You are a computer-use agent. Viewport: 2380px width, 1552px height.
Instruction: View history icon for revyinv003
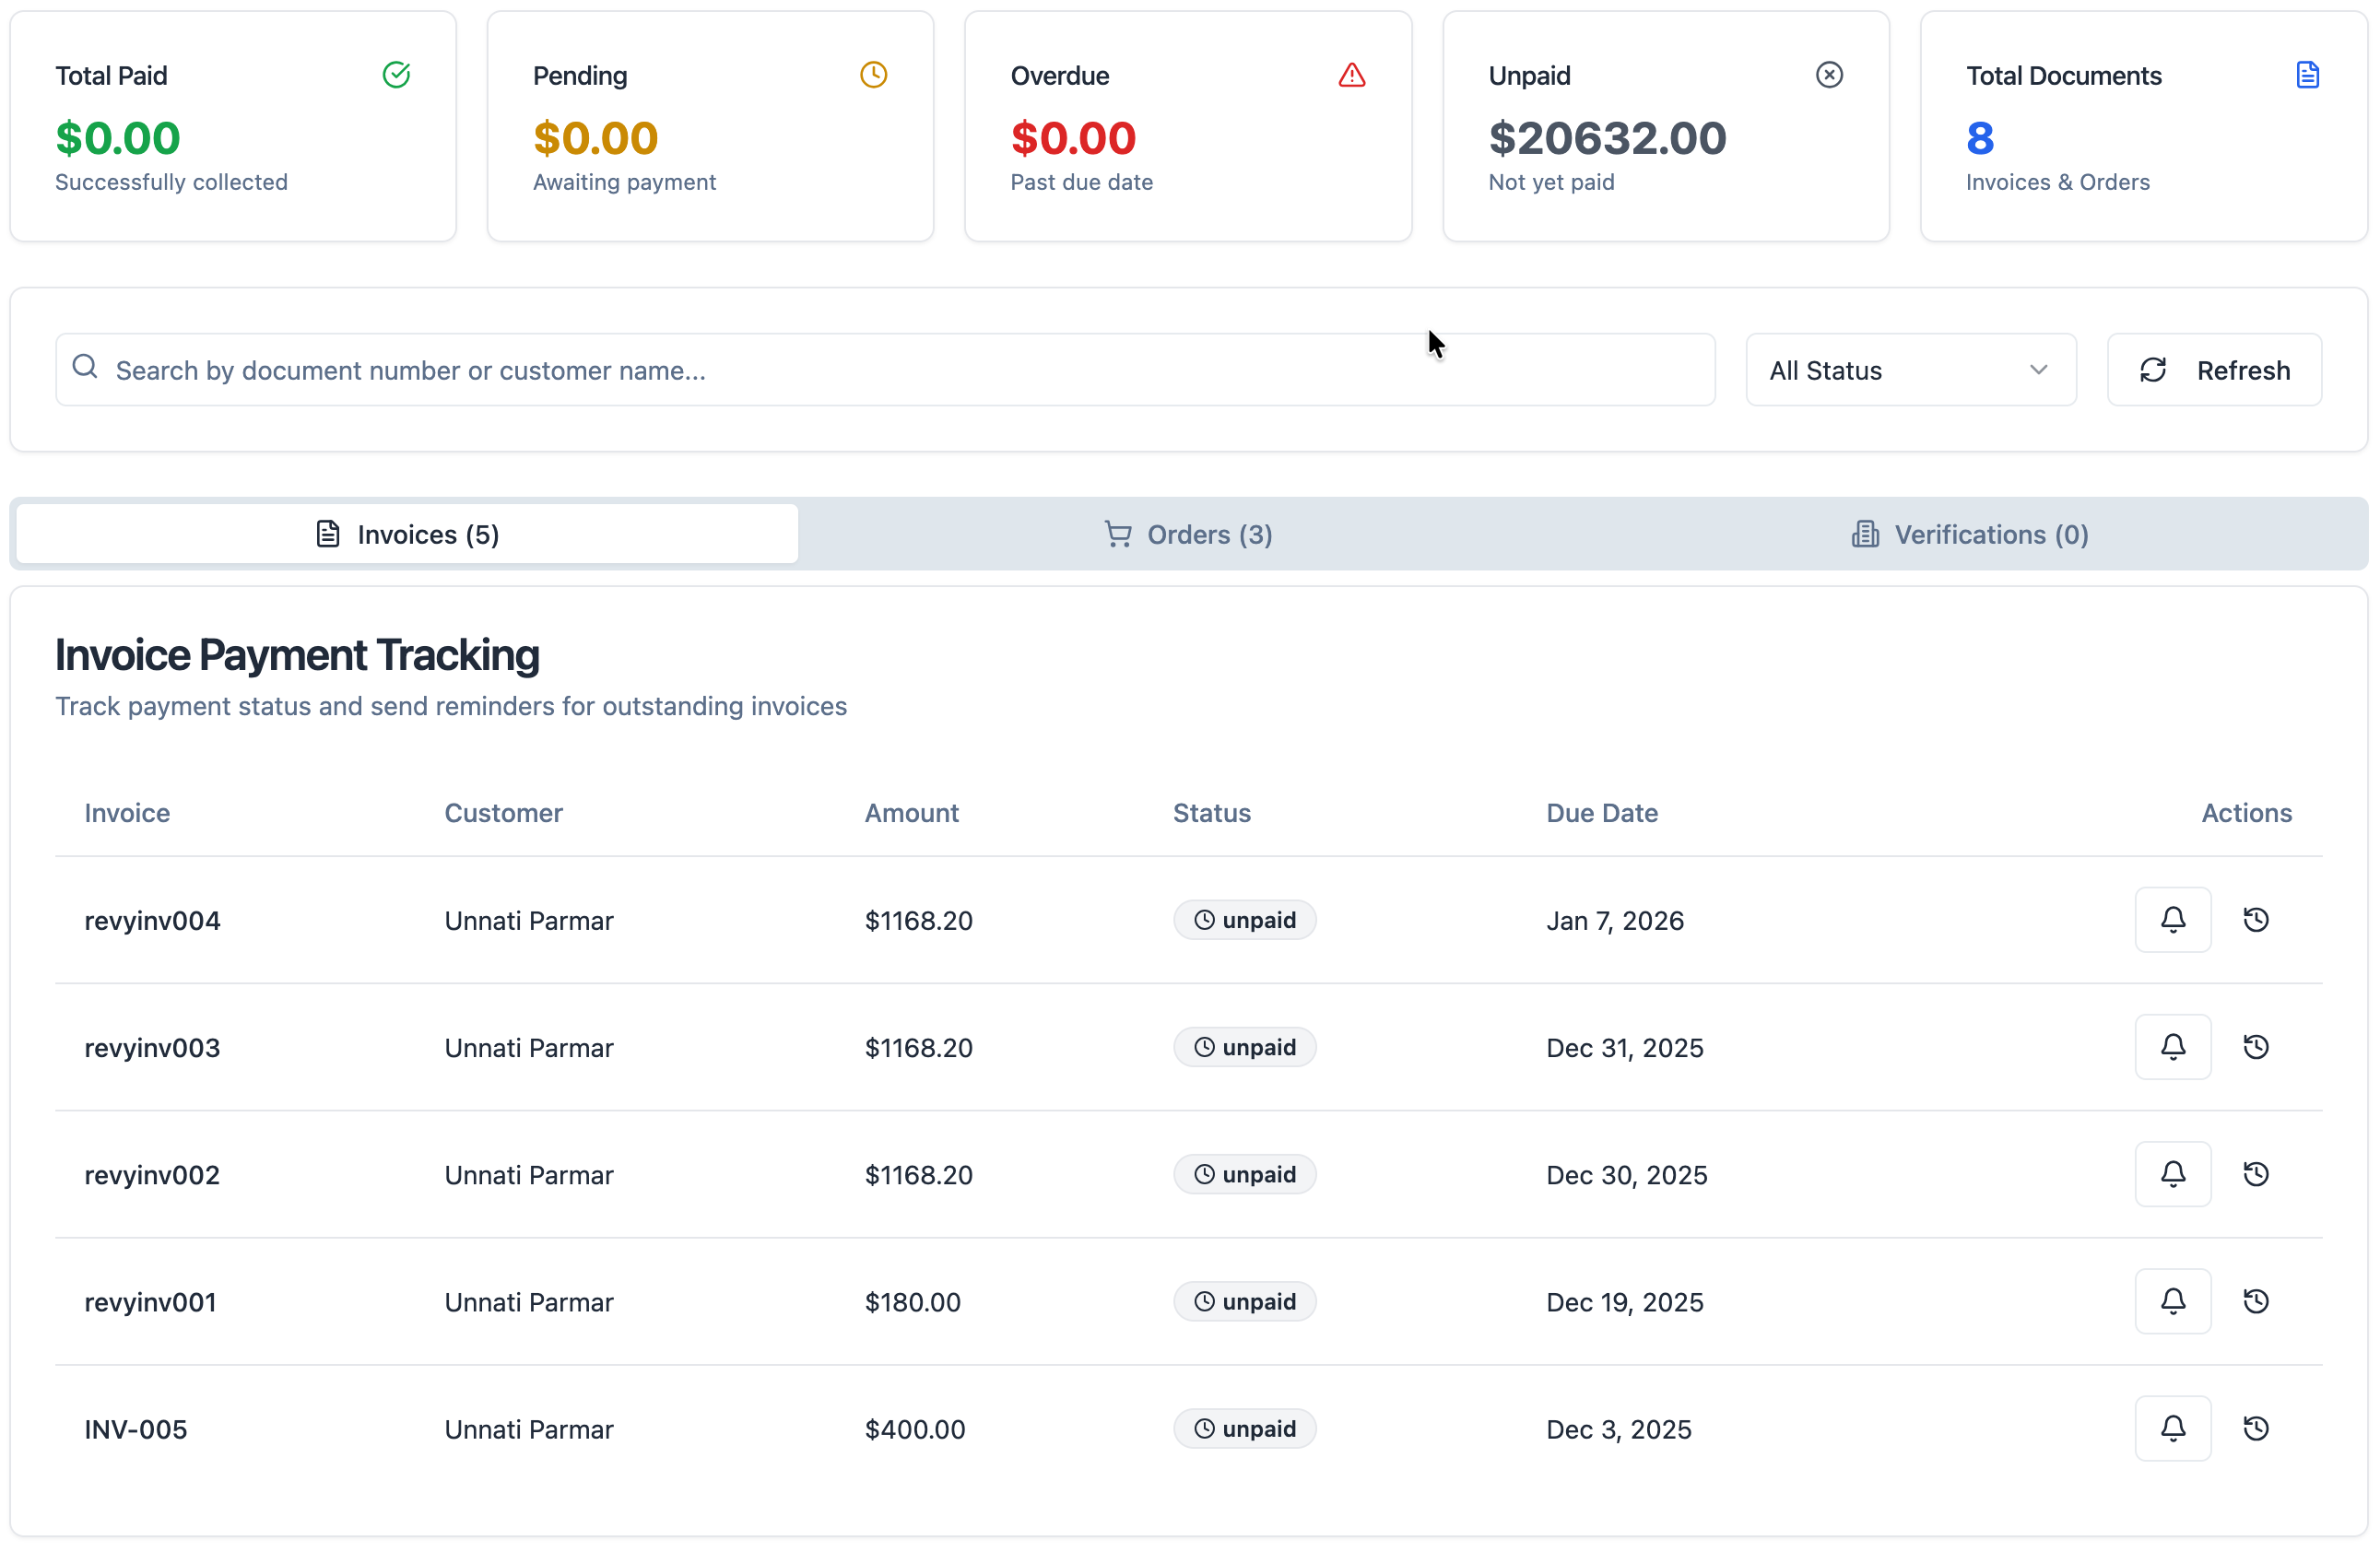pyautogui.click(x=2255, y=1046)
